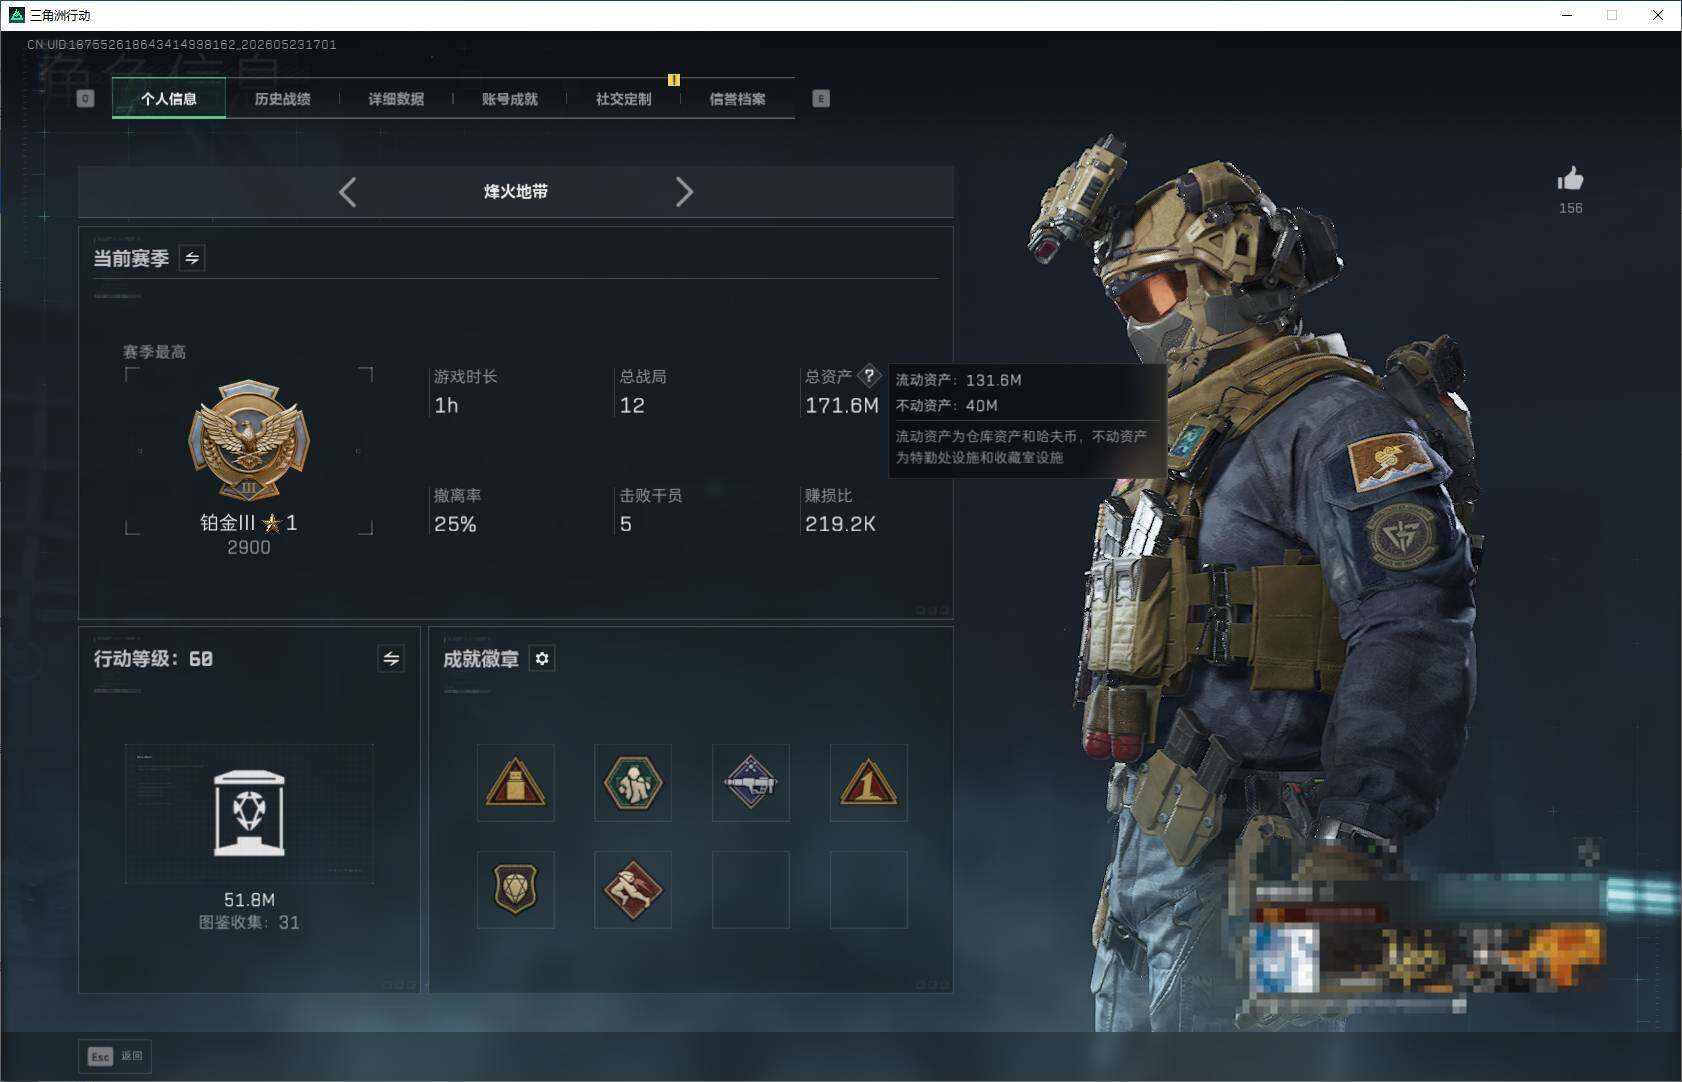1682x1082 pixels.
Task: Go to the 账号成就 tab
Action: tap(510, 98)
